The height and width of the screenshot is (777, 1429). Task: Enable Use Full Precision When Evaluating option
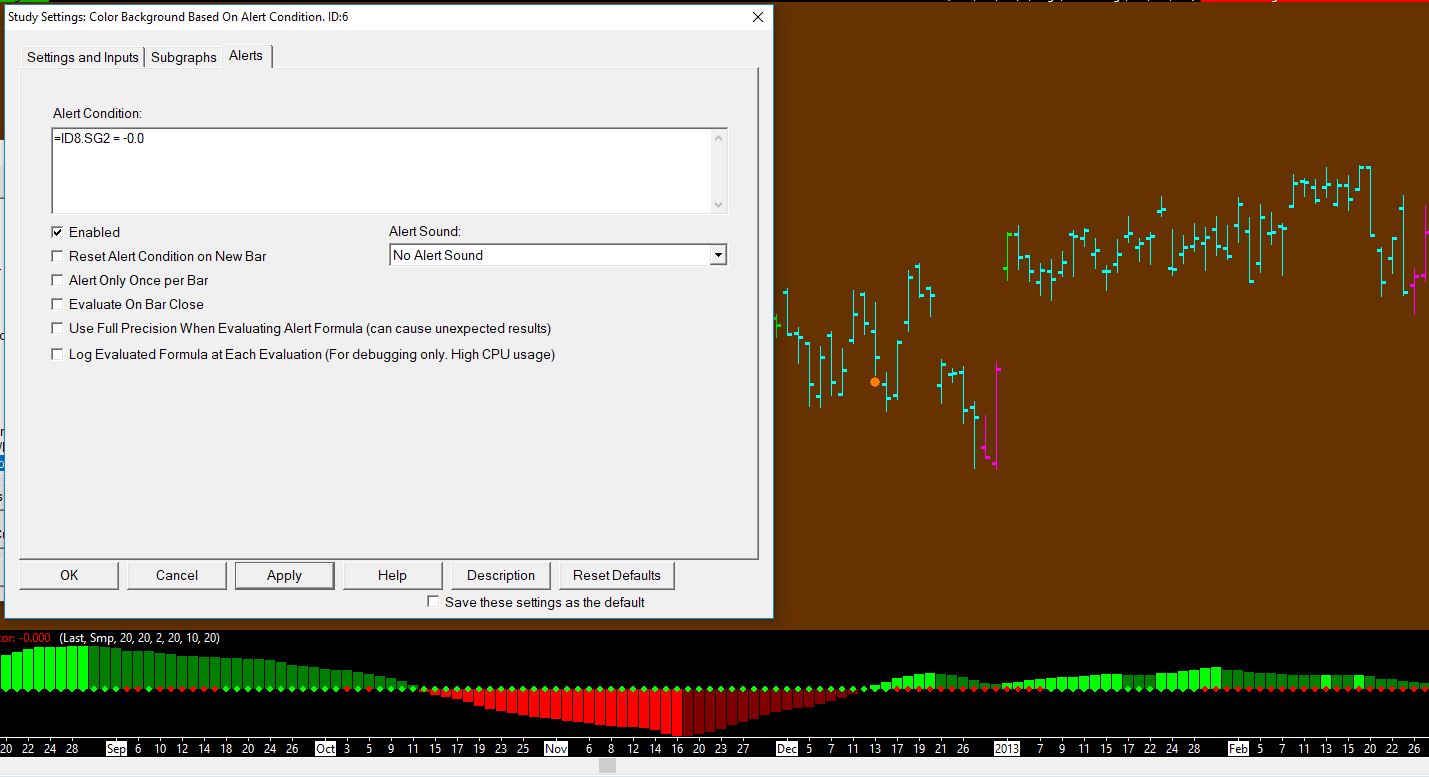(x=58, y=328)
